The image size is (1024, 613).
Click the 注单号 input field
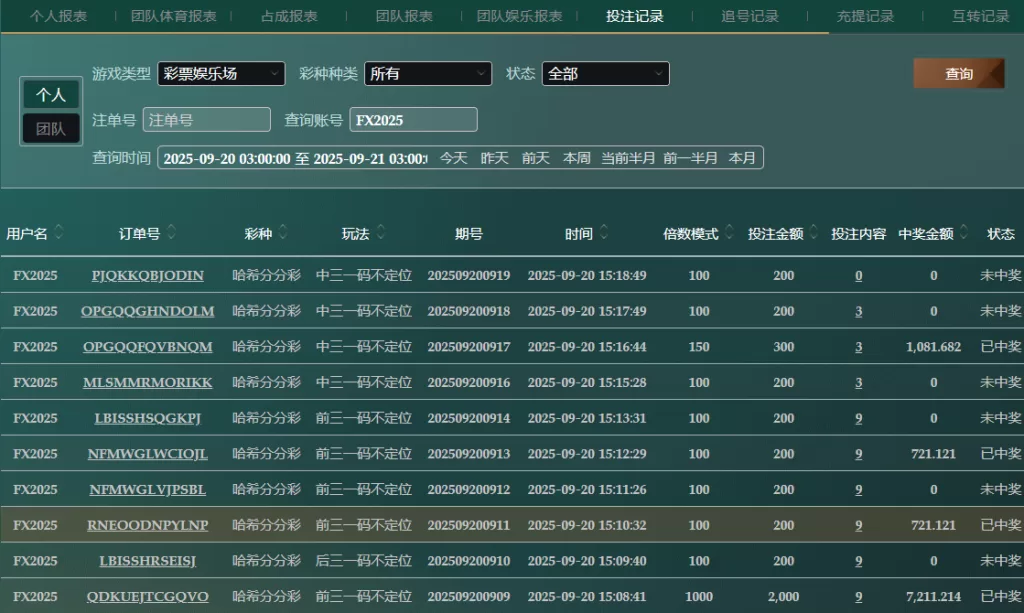coord(207,120)
